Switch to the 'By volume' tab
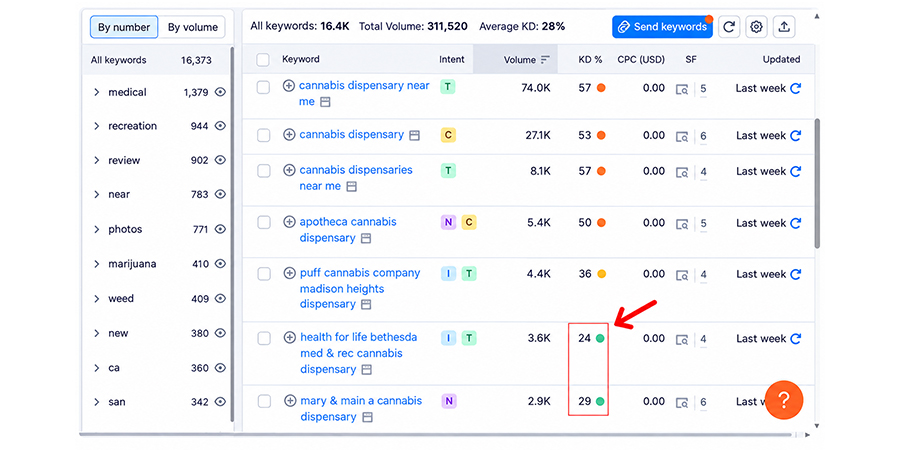 [192, 27]
